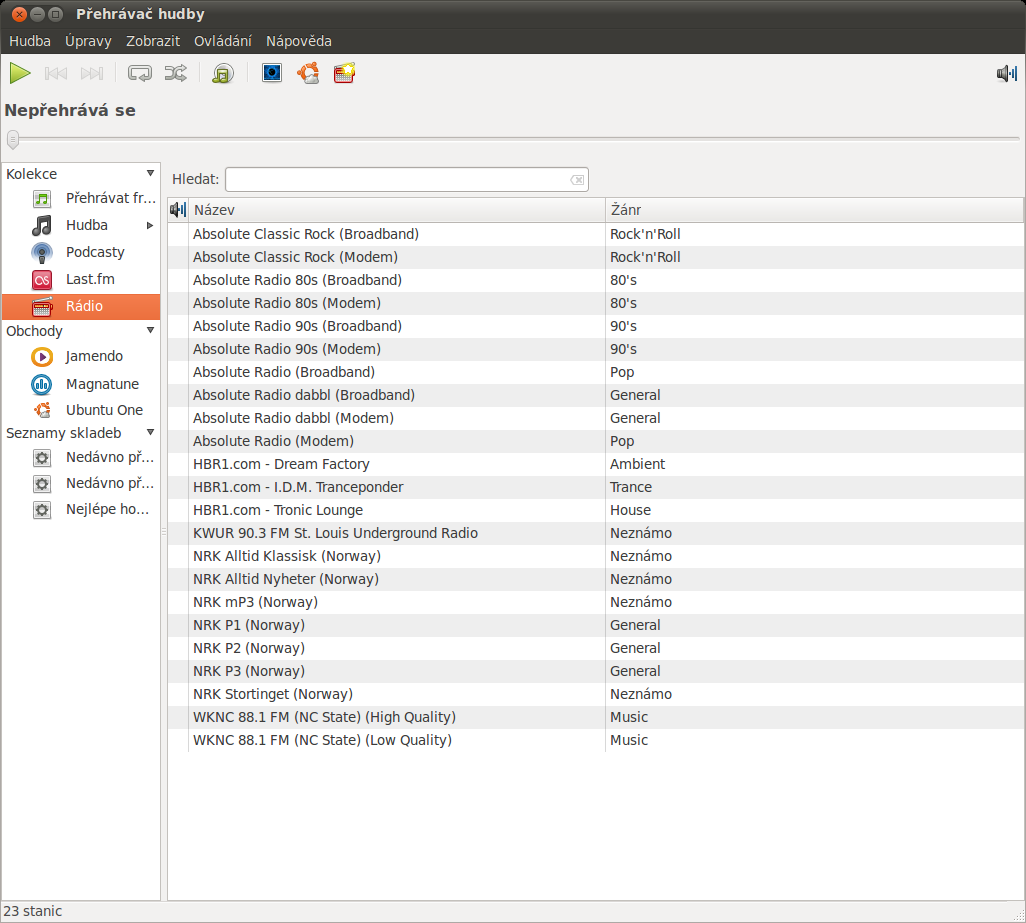Select Absolute Radio dabbl (Modem)
Viewport: 1026px width, 923px height.
point(595,418)
